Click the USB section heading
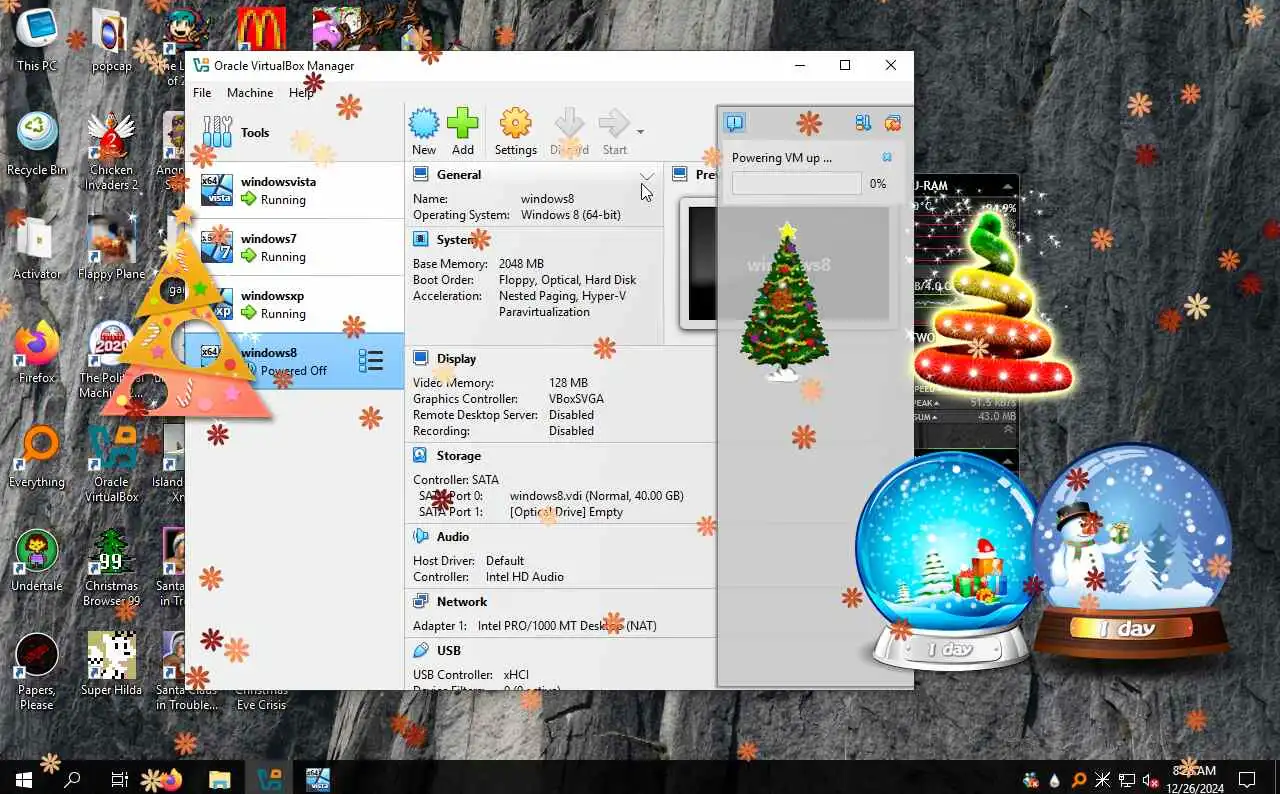Viewport: 1280px width, 794px height. click(x=449, y=650)
